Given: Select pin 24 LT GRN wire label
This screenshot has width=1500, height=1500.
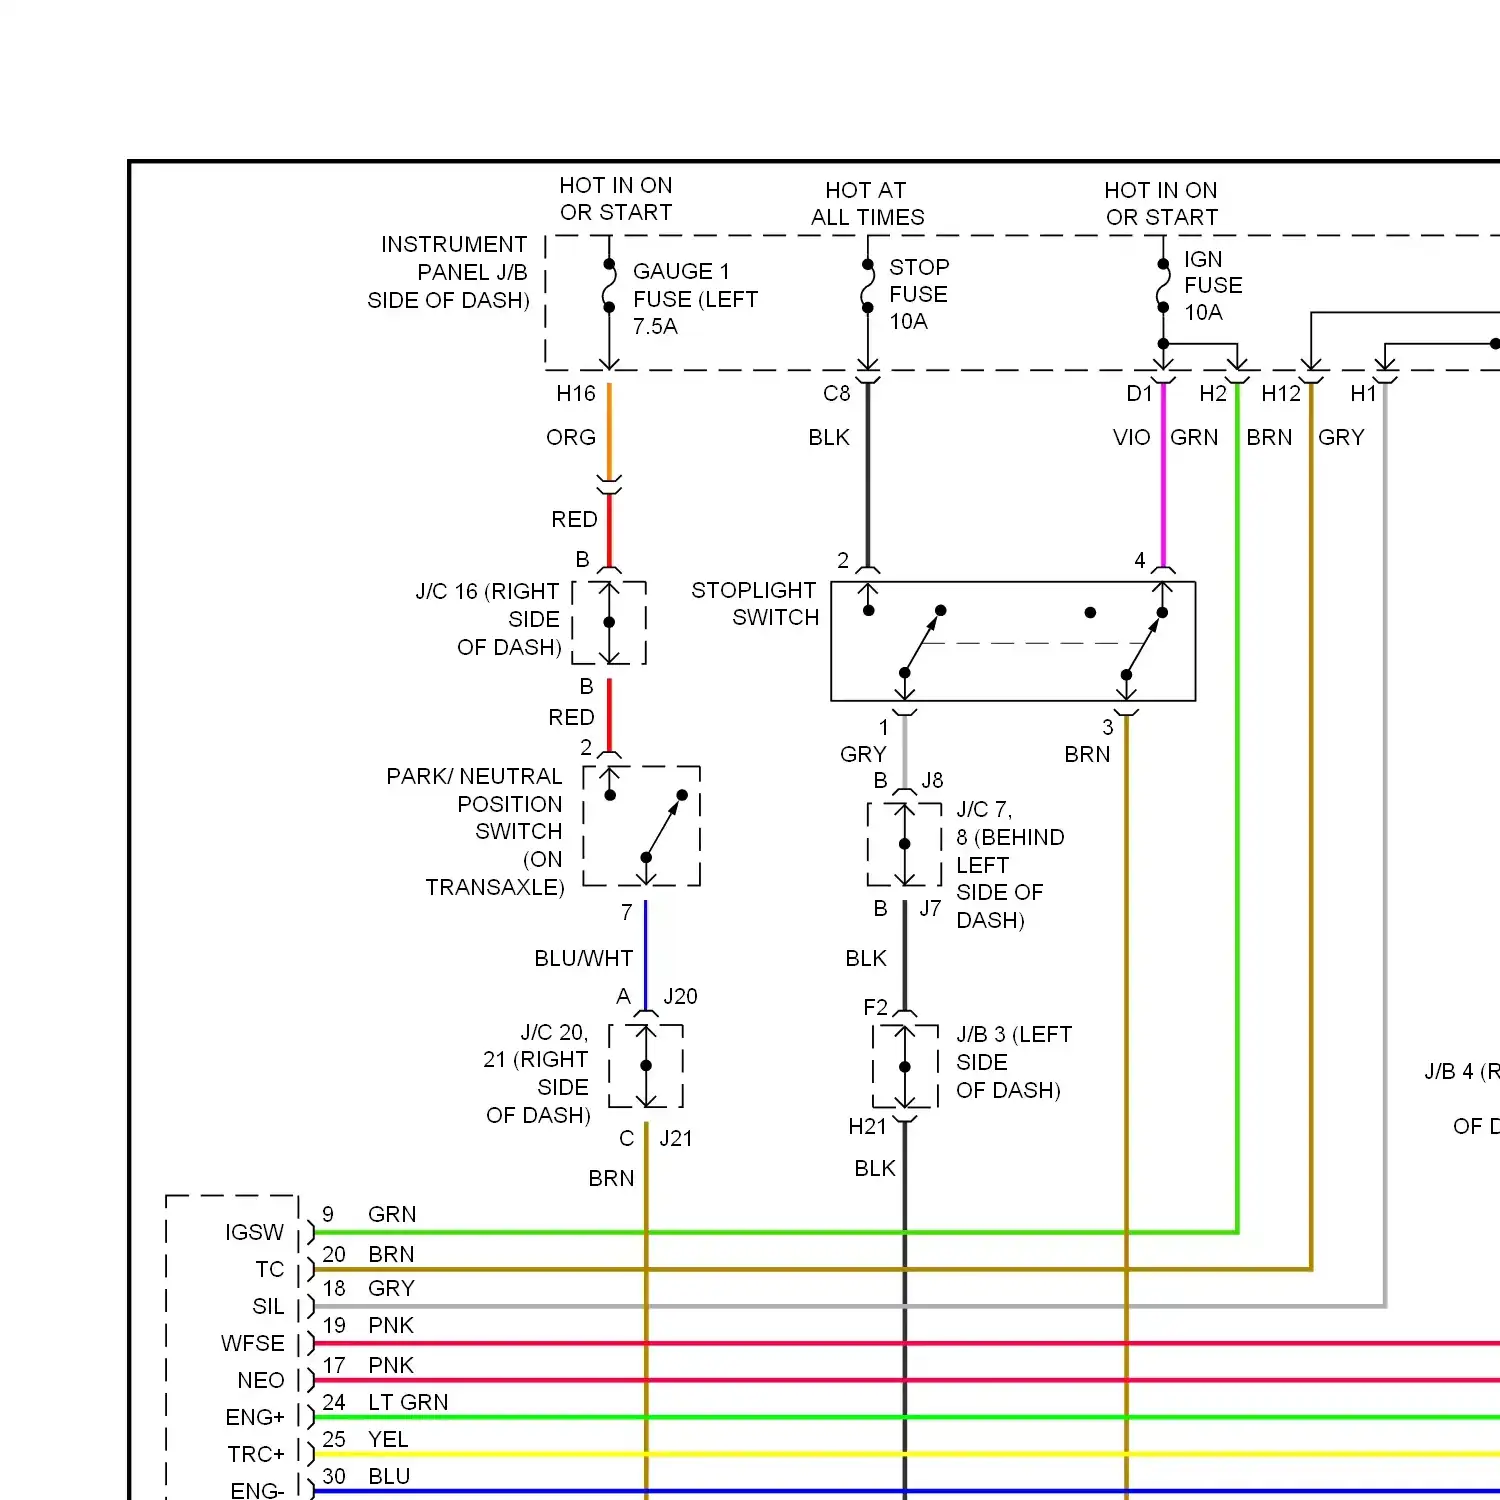Looking at the screenshot, I should coord(385,1403).
